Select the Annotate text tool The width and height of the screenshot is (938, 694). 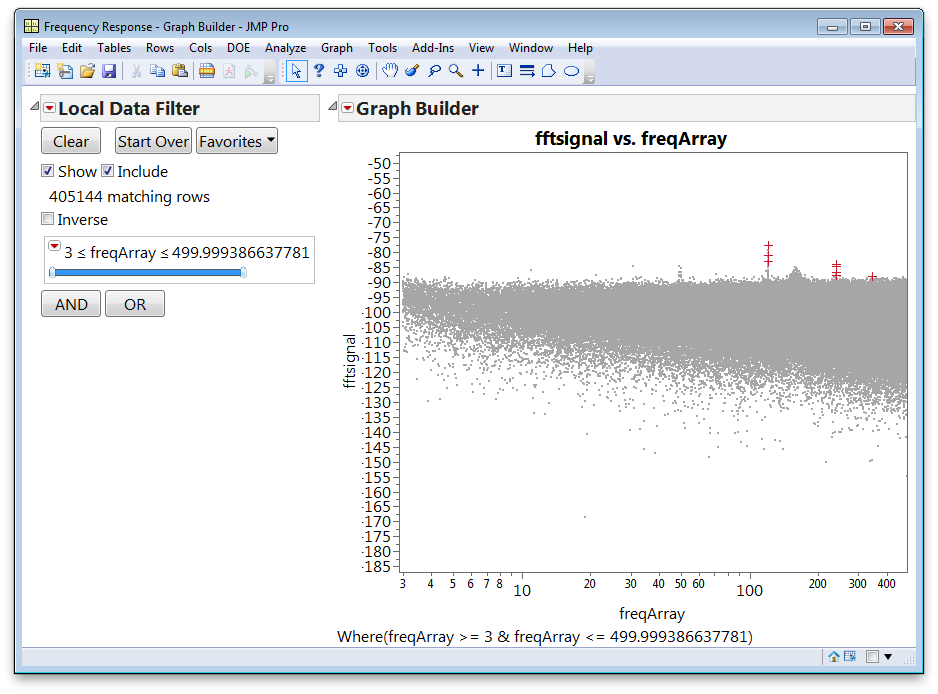pos(503,71)
